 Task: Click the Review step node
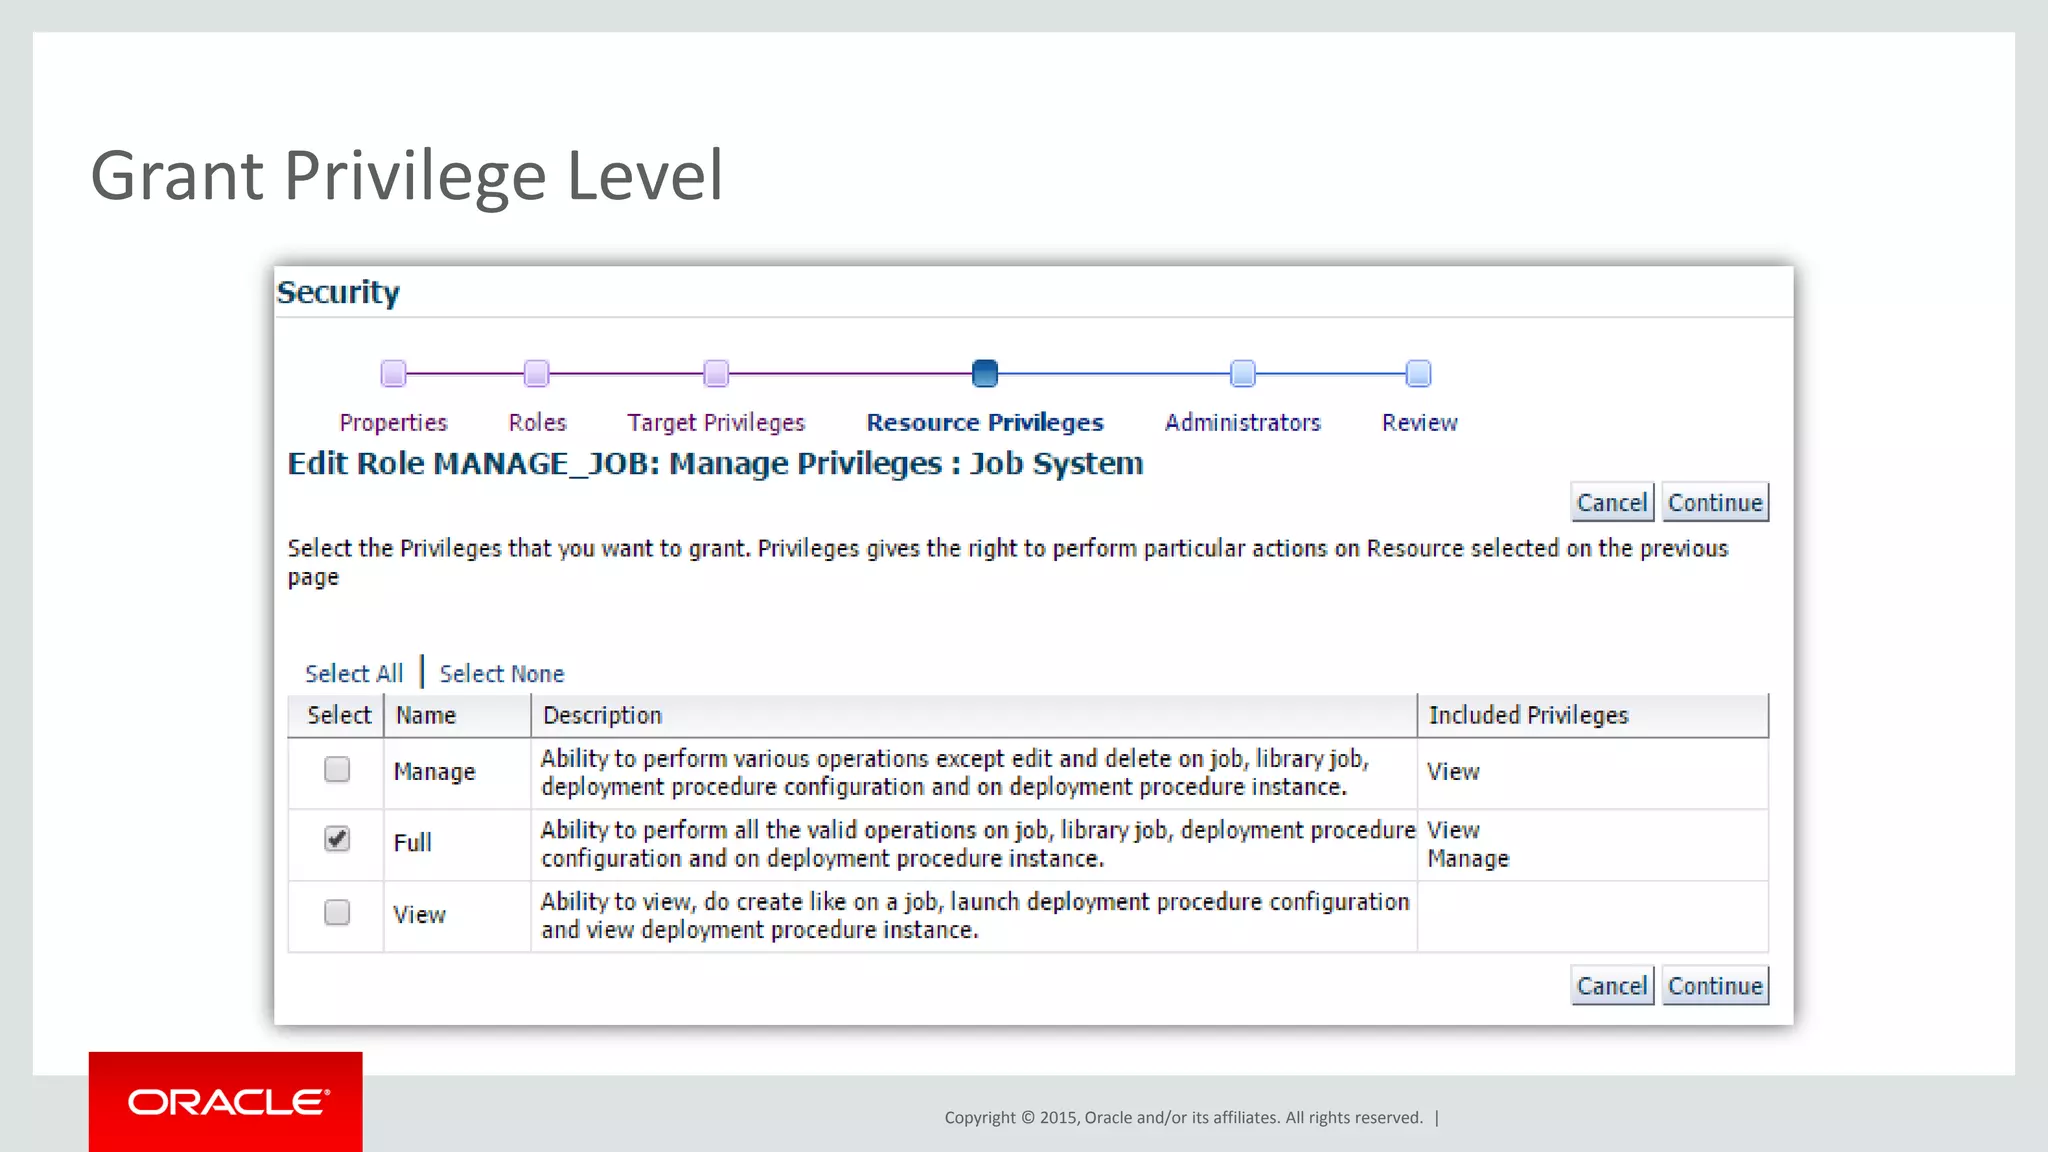click(1419, 374)
